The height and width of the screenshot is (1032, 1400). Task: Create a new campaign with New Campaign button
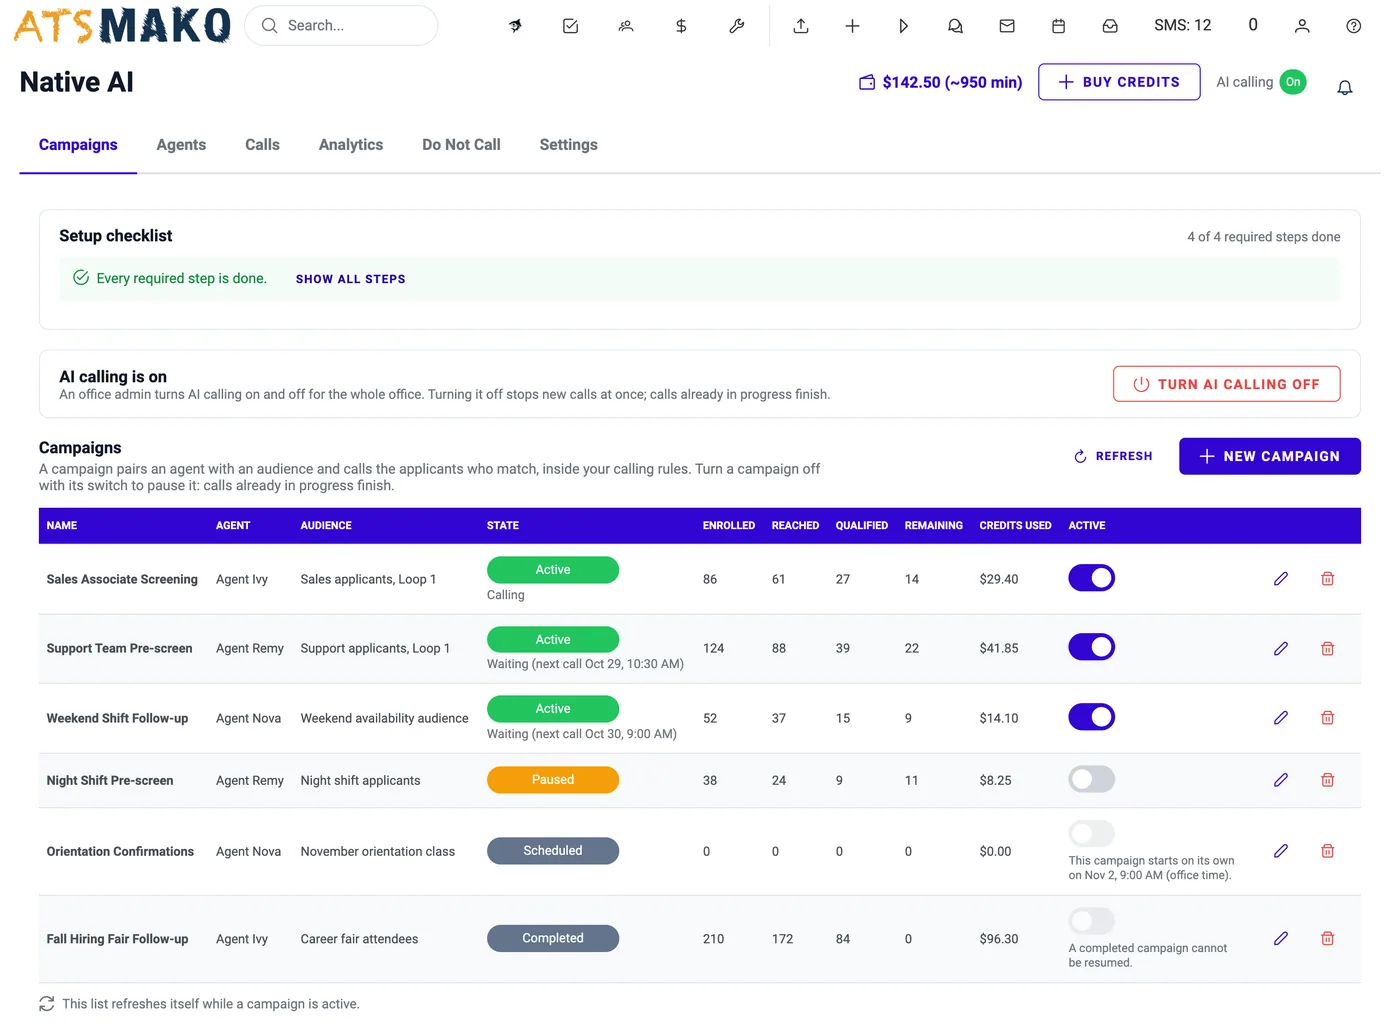click(1270, 456)
